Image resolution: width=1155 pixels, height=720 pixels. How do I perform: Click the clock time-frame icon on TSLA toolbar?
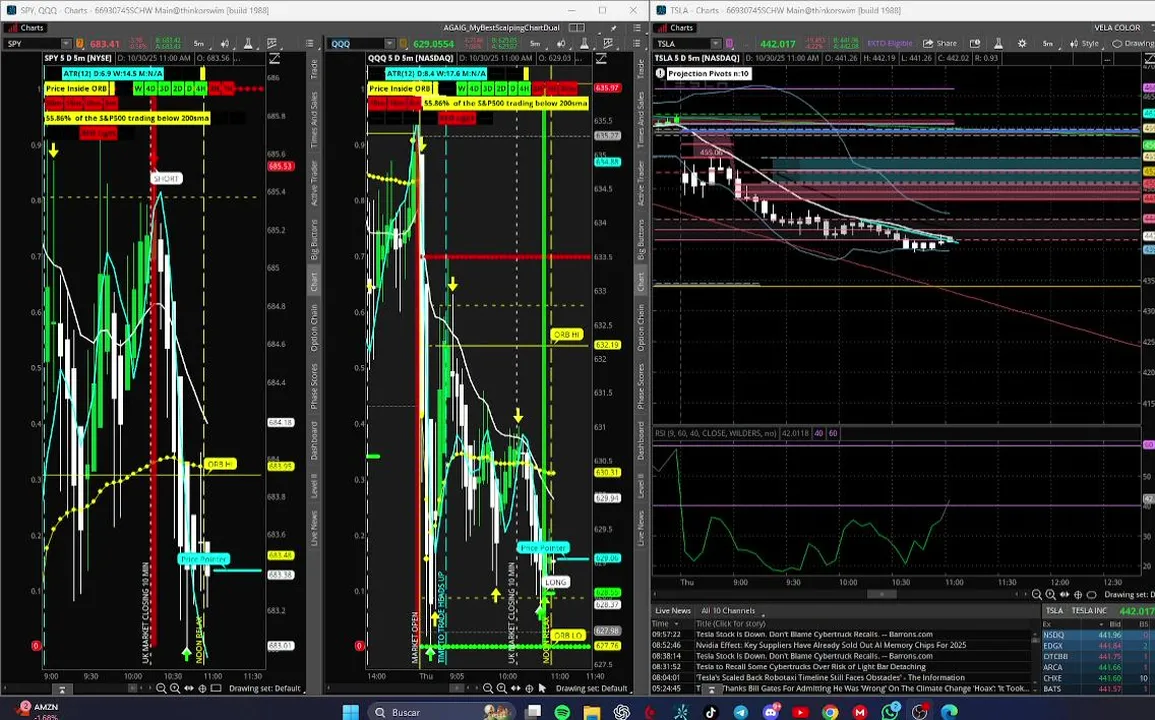tap(975, 43)
